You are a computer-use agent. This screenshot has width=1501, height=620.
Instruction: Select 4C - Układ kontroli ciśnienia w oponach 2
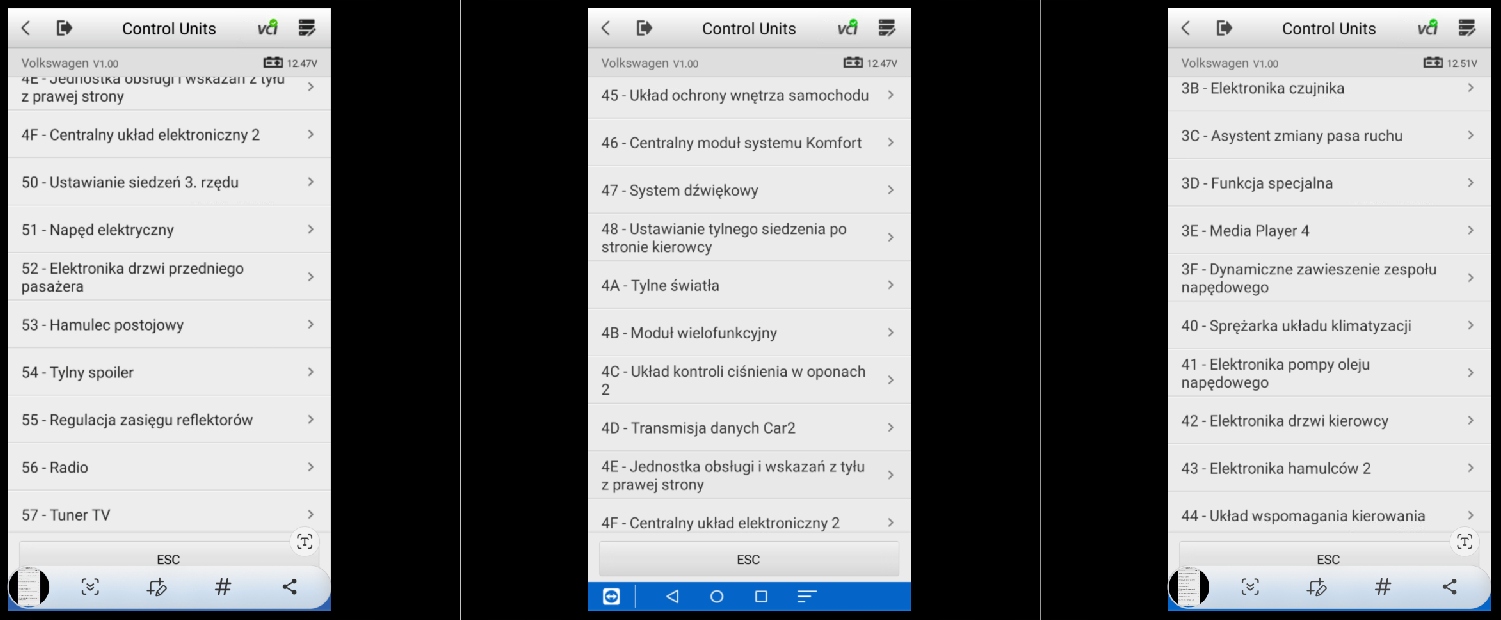[x=749, y=380]
